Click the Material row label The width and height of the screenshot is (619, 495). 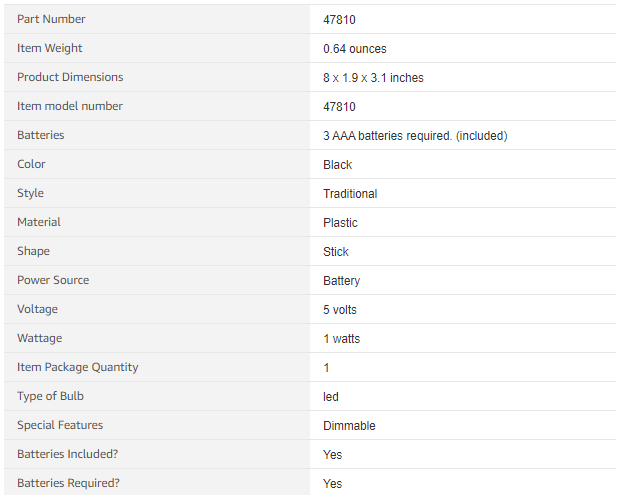coord(39,222)
